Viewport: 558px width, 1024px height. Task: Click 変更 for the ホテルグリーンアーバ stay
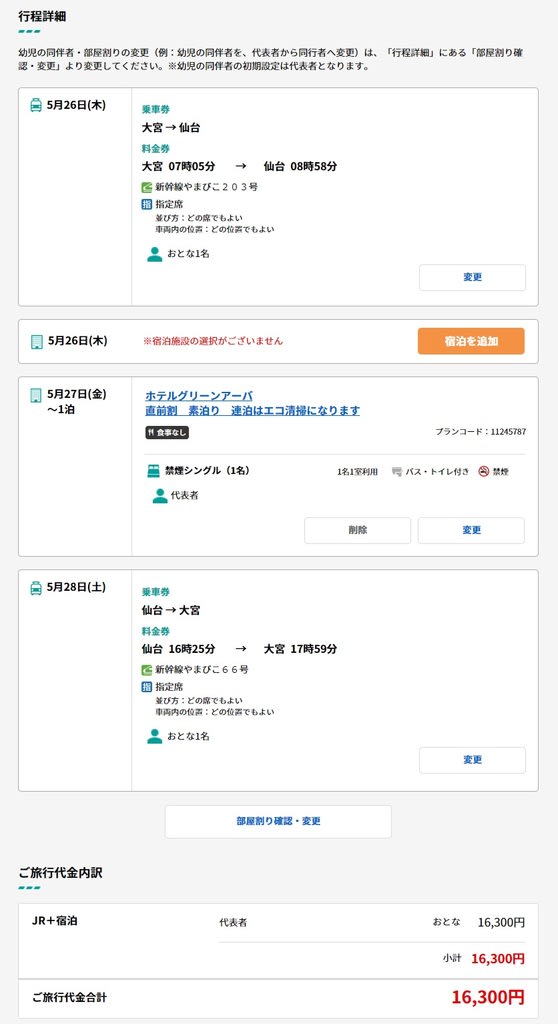471,530
